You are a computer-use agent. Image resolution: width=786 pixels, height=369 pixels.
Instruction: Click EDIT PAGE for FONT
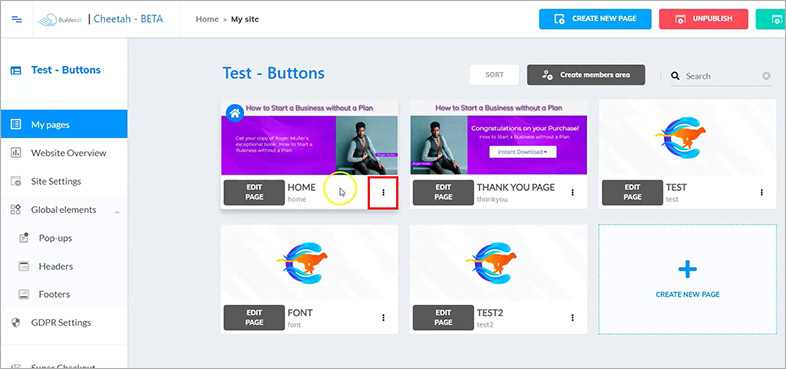point(254,318)
